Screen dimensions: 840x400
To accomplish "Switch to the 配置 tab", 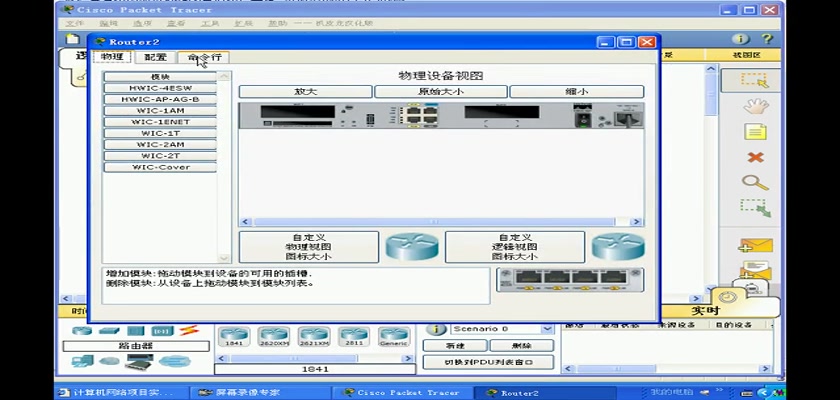I will coord(155,58).
